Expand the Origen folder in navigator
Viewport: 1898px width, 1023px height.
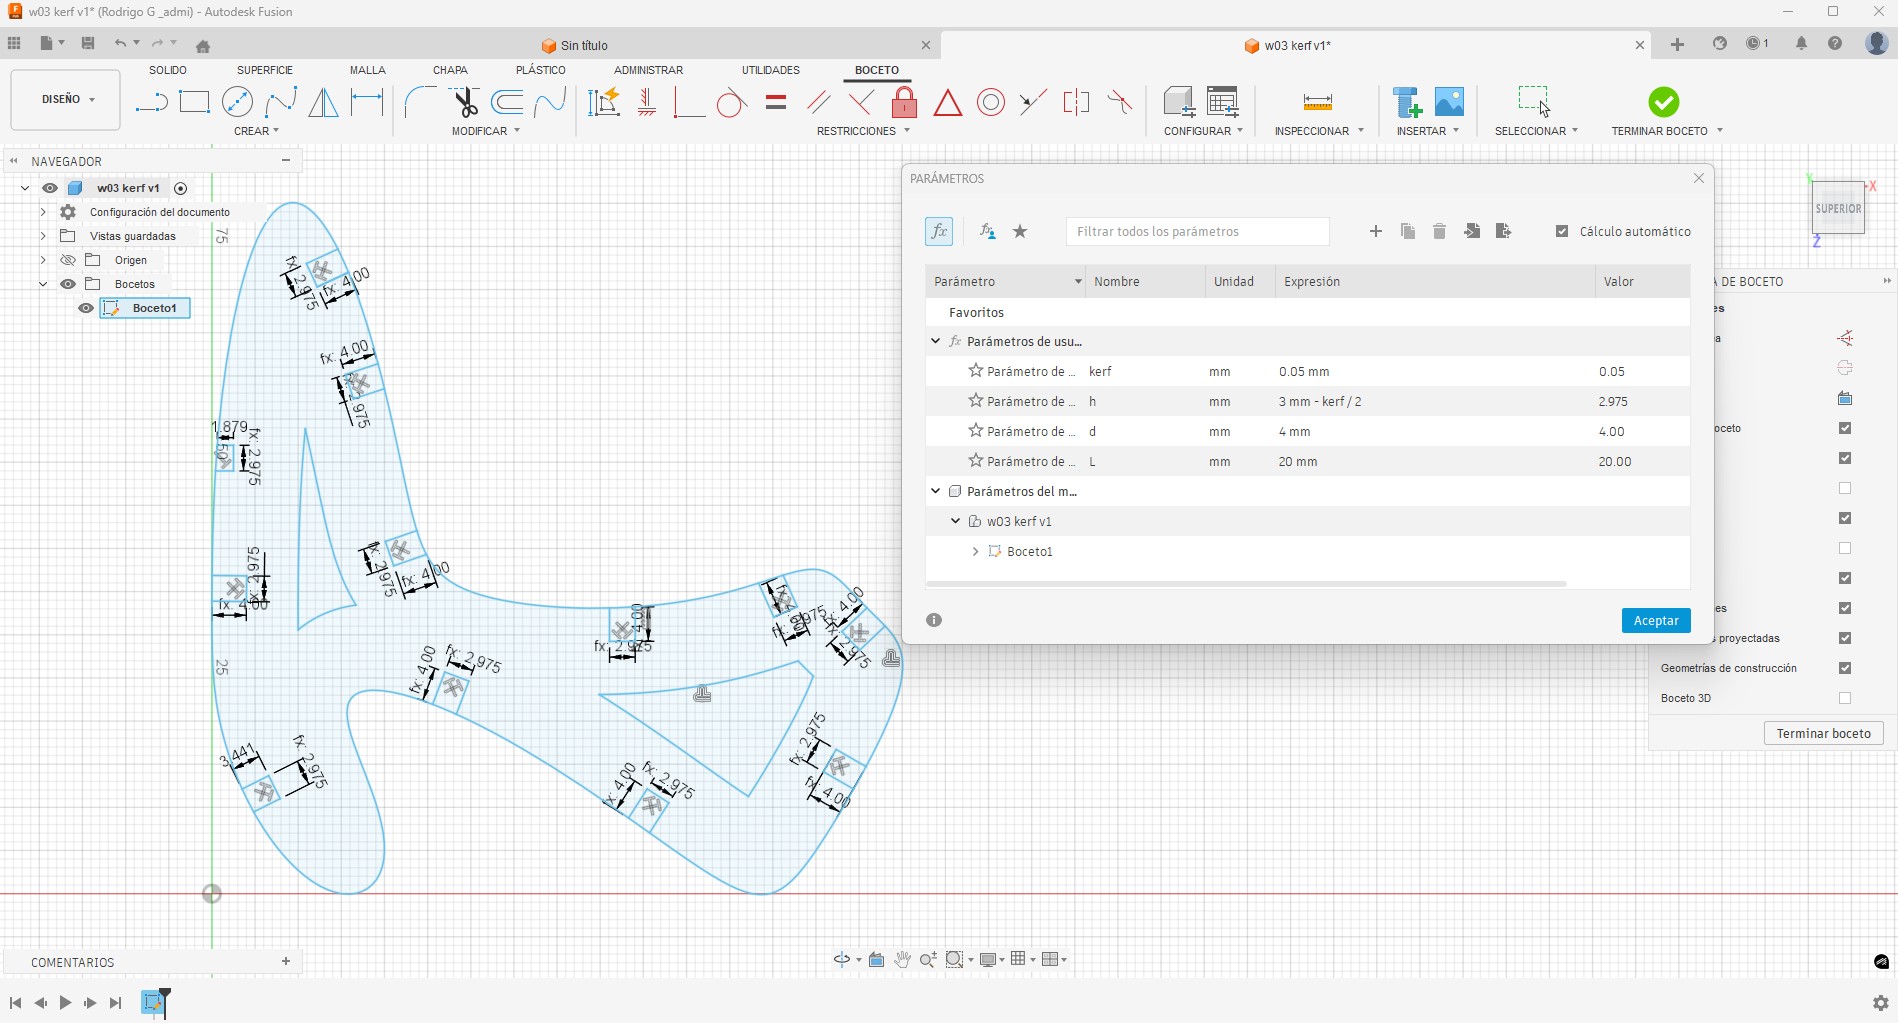point(43,260)
